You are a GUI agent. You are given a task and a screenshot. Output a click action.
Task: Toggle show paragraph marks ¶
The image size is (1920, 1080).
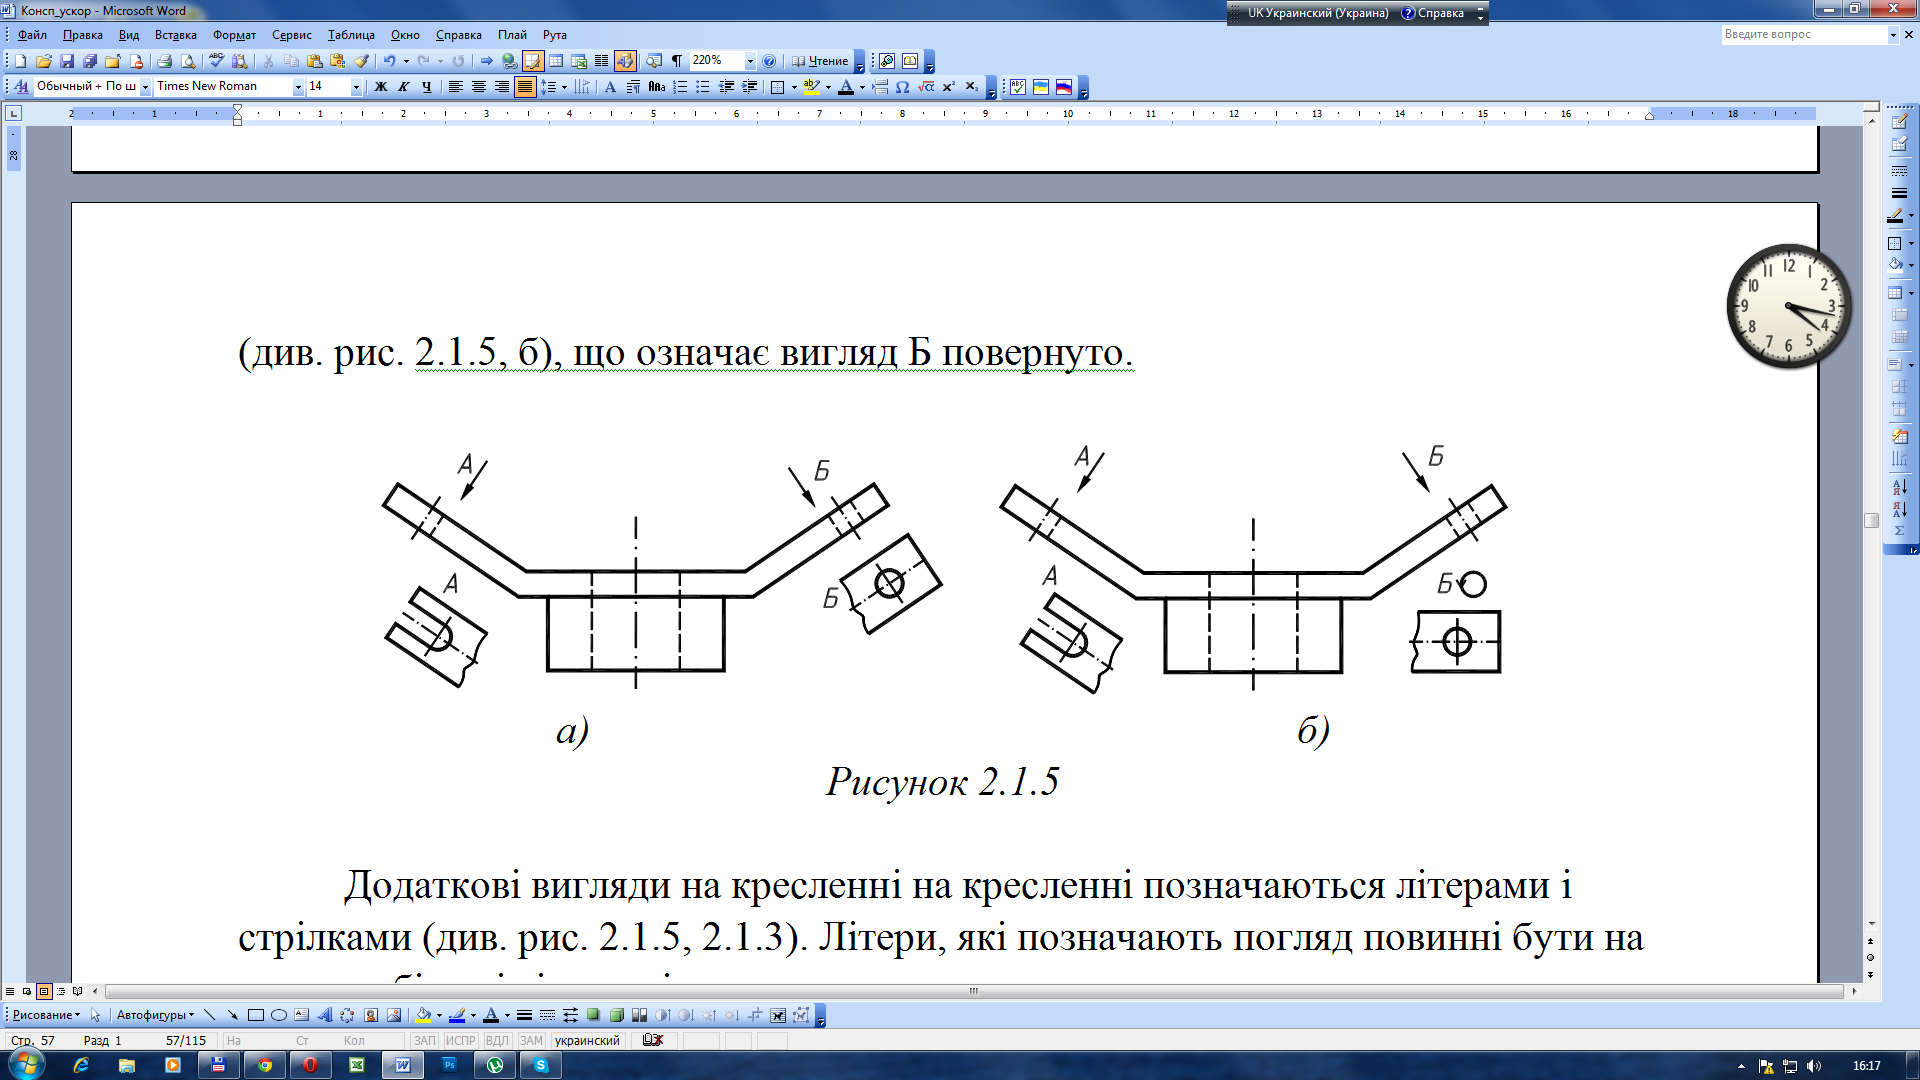tap(676, 61)
